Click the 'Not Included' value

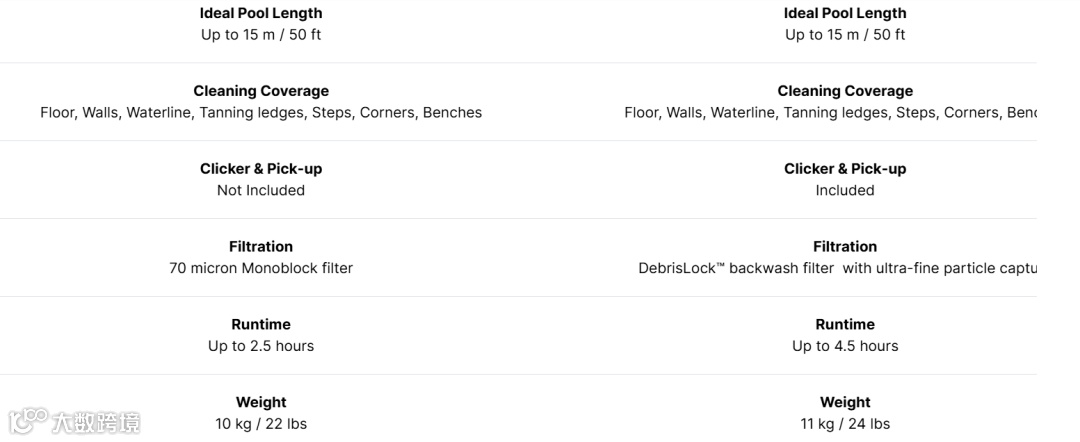coord(261,190)
